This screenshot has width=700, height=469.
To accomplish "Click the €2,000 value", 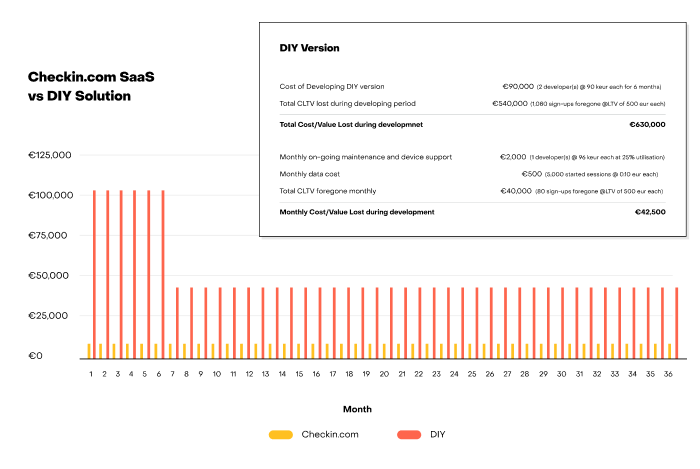I will click(x=513, y=157).
